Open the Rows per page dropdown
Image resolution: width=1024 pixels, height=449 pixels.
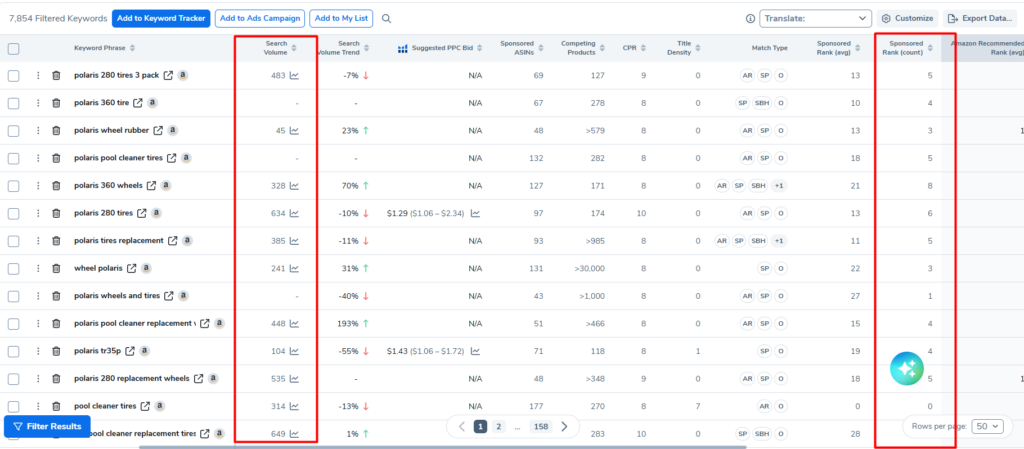pyautogui.click(x=987, y=426)
